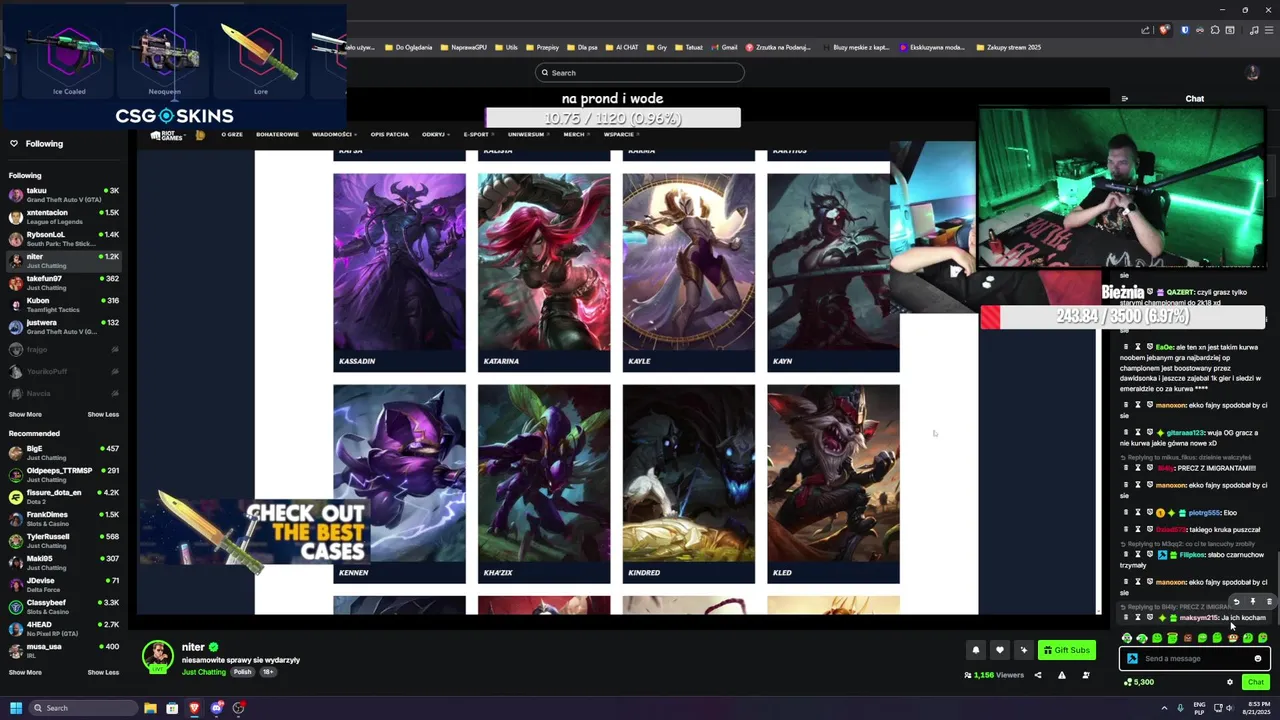
Task: Click the reply arrow on hovered chat message
Action: tap(1236, 602)
